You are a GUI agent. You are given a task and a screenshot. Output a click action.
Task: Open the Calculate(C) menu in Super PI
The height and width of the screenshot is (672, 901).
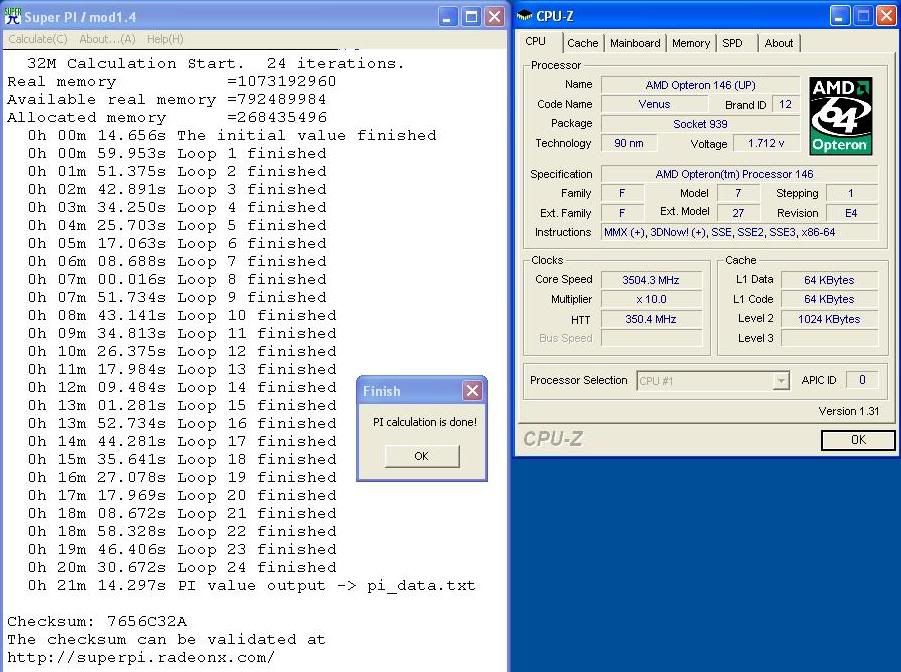point(38,39)
